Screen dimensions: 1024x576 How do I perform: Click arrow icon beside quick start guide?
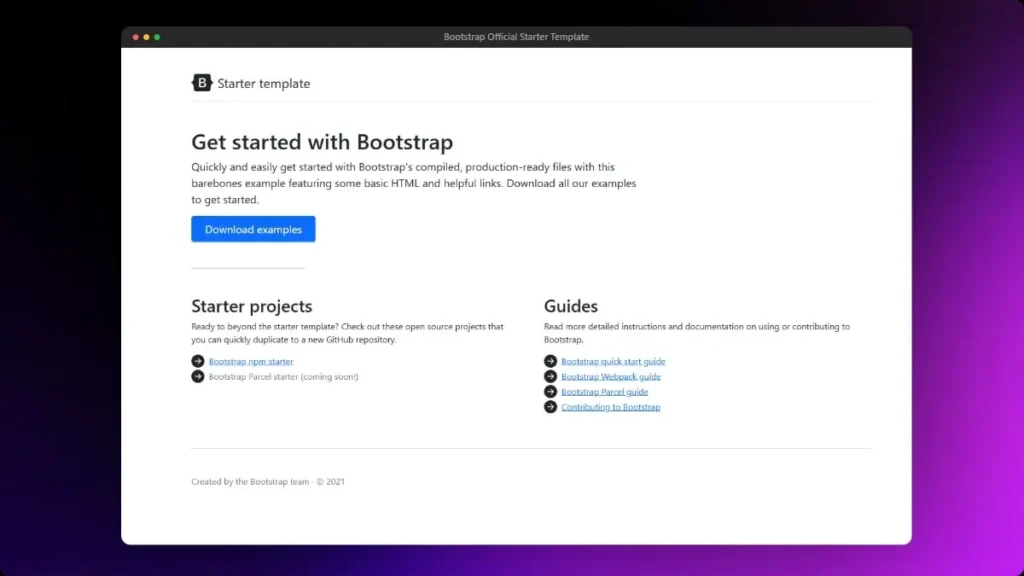(x=551, y=361)
